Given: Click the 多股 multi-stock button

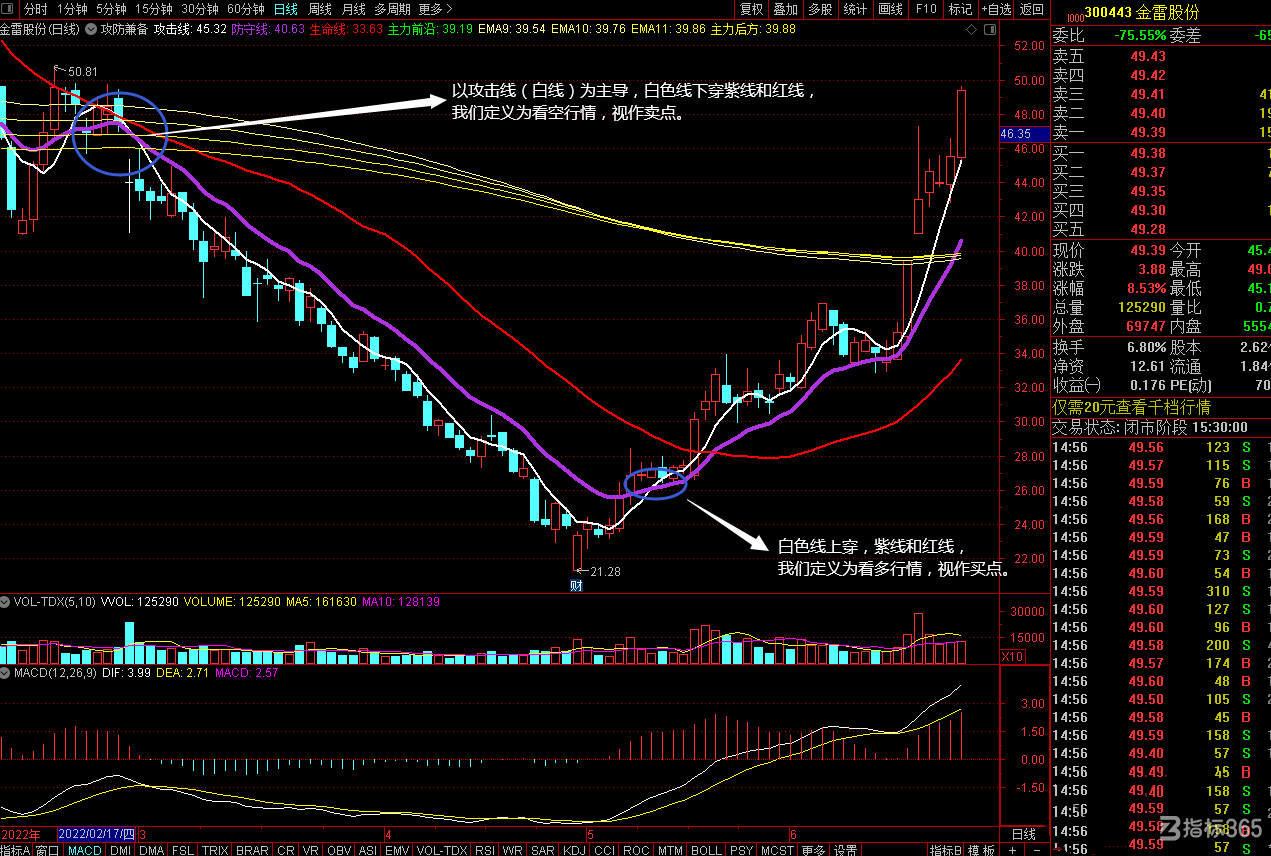Looking at the screenshot, I should [820, 9].
